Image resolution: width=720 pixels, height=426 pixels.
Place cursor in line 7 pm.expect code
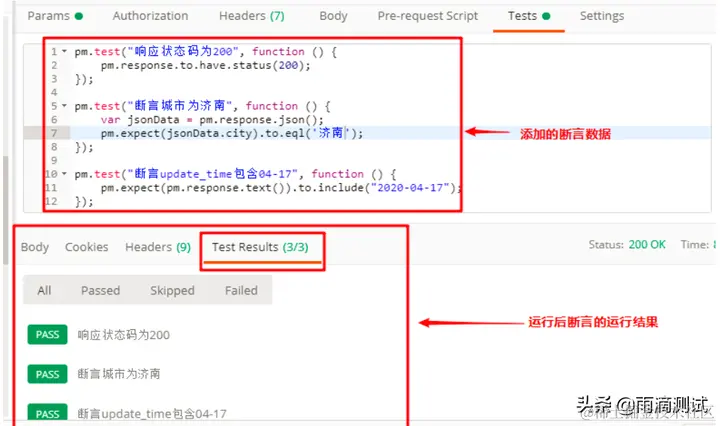point(232,133)
